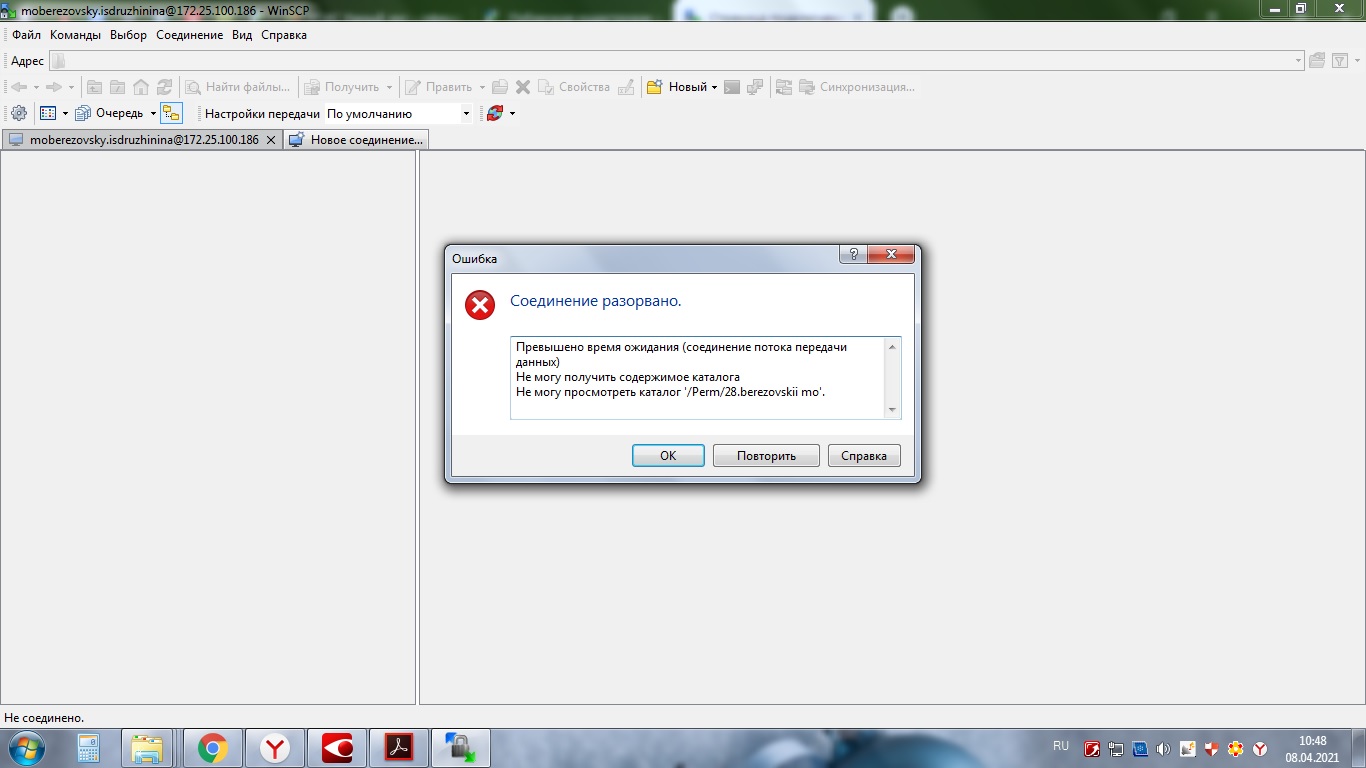
Task: Toggle the directory tree panel button
Action: pyautogui.click(x=172, y=114)
